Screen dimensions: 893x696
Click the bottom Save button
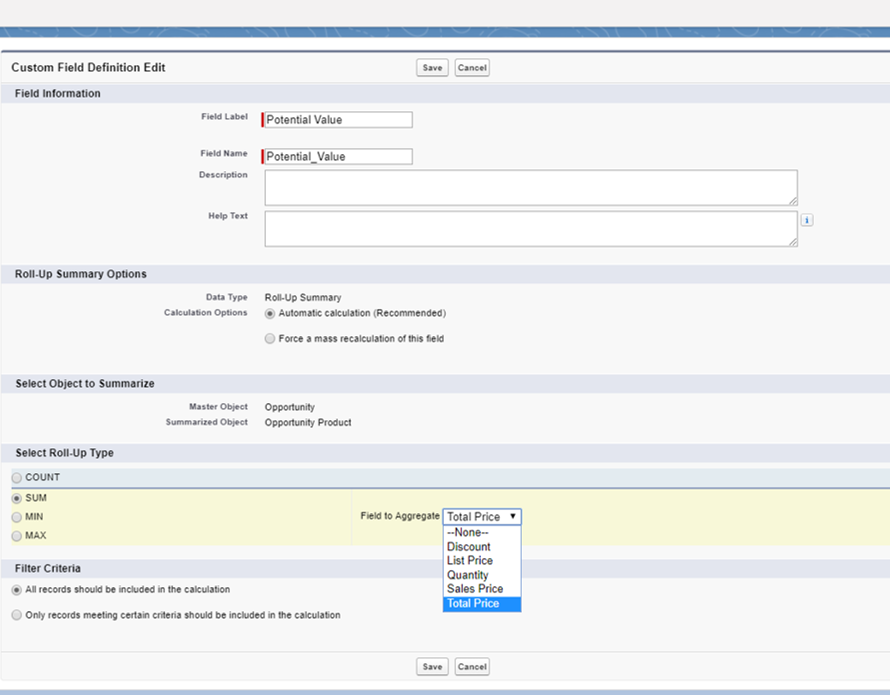(432, 667)
